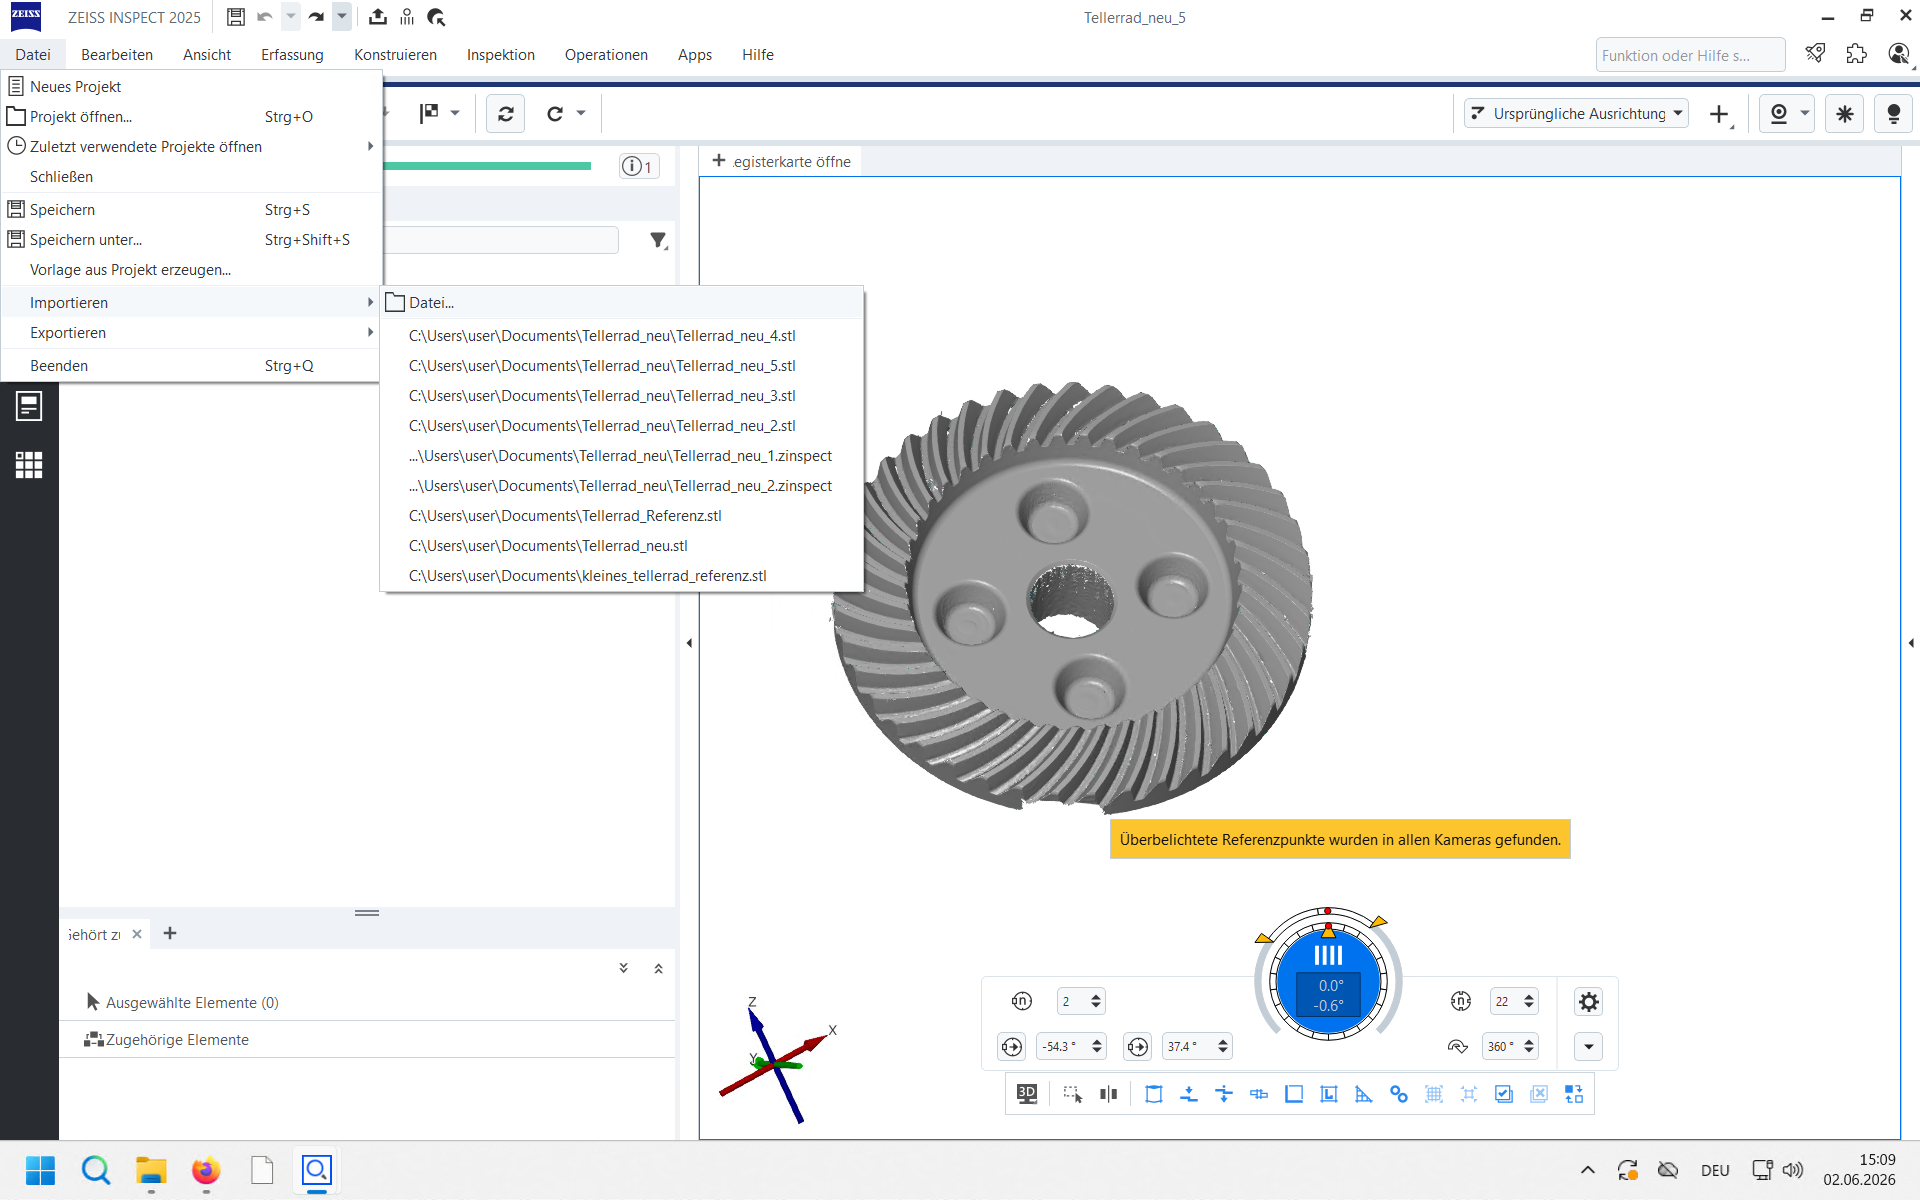Click the asterisk button in the alignment toolbar
The width and height of the screenshot is (1920, 1200).
(x=1844, y=114)
